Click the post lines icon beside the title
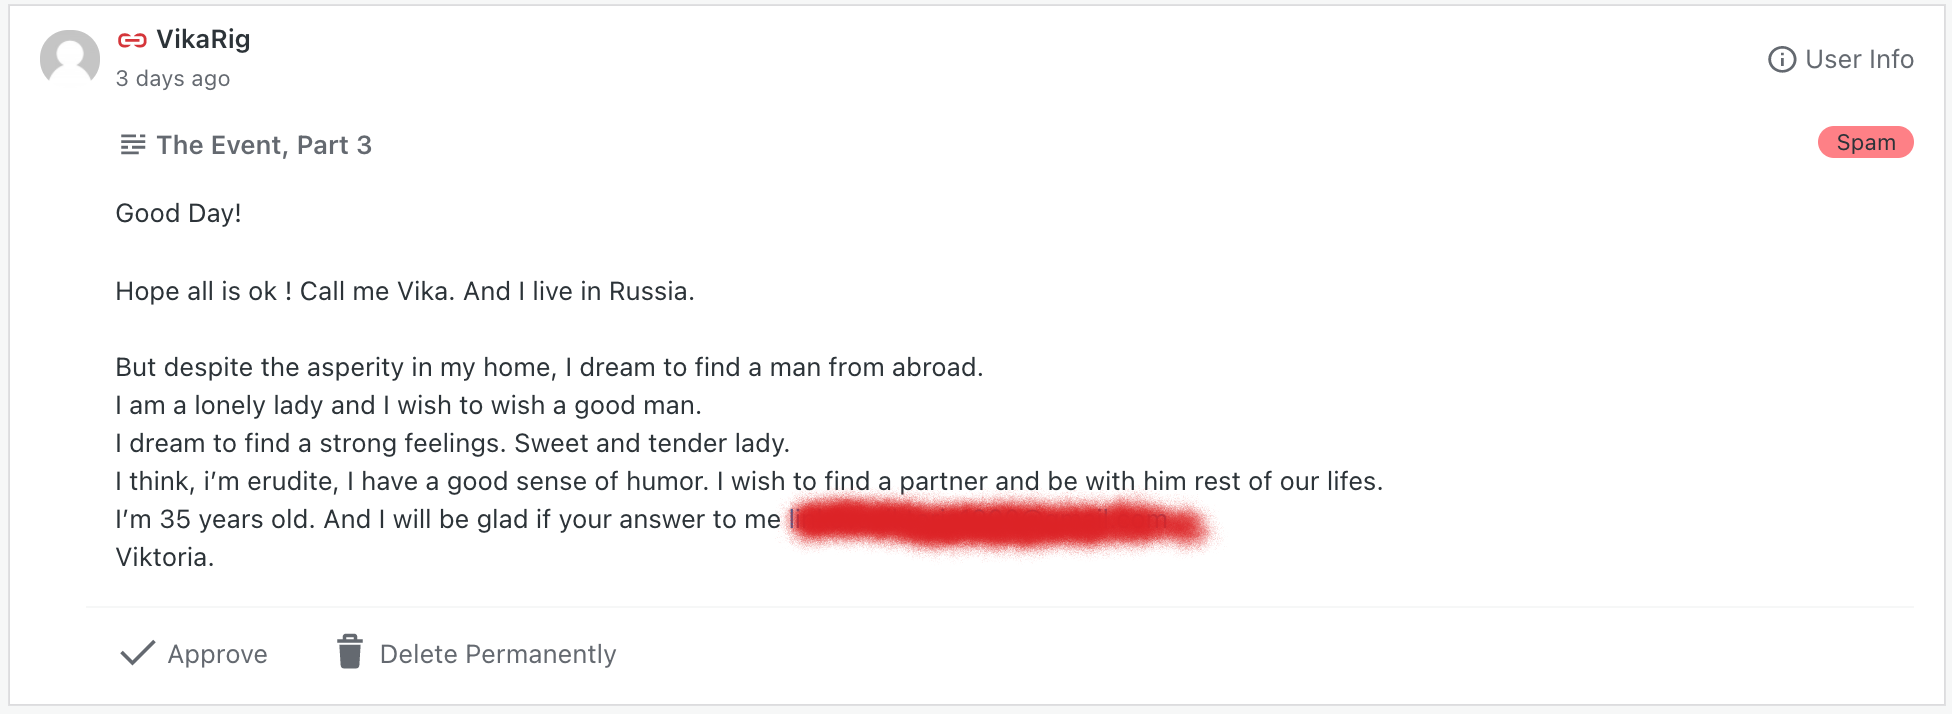Screen dimensions: 1952x714 (132, 145)
